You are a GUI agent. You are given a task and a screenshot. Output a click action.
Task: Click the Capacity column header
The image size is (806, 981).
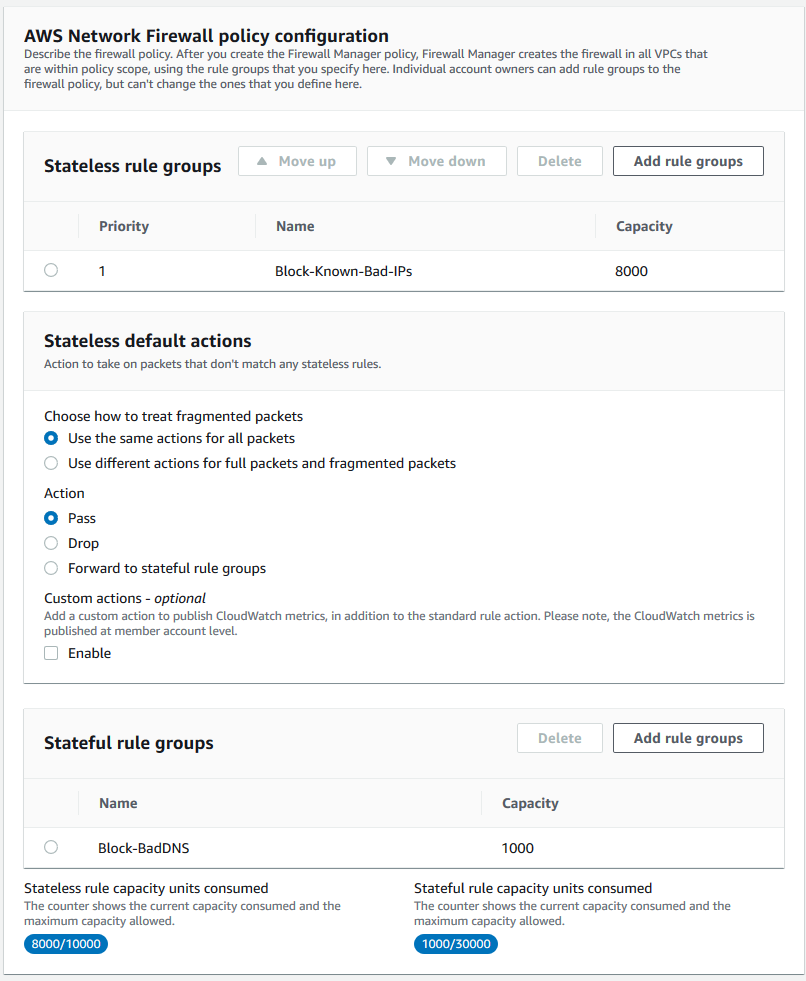643,226
